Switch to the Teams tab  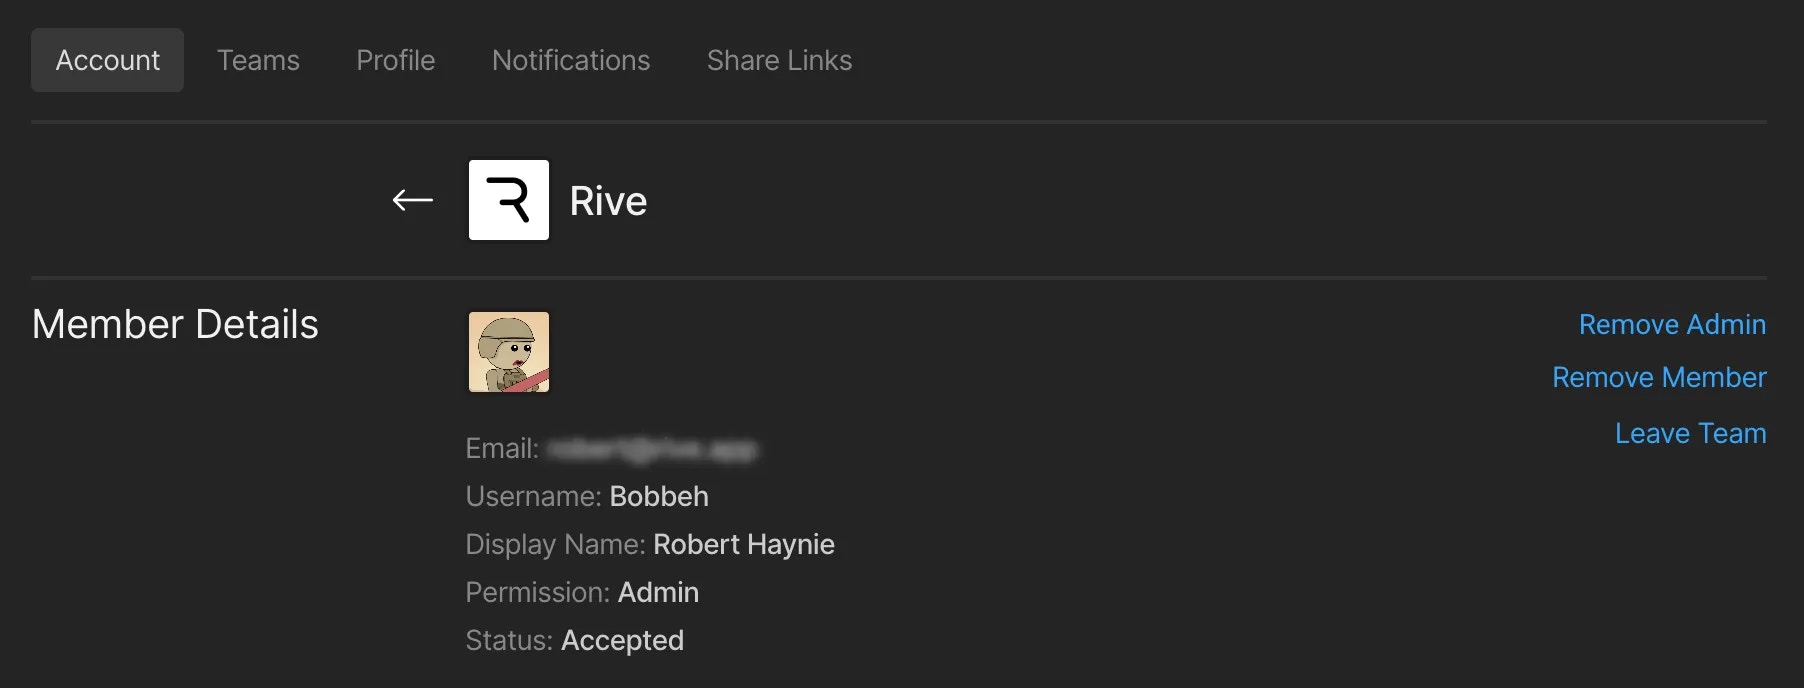[x=258, y=60]
